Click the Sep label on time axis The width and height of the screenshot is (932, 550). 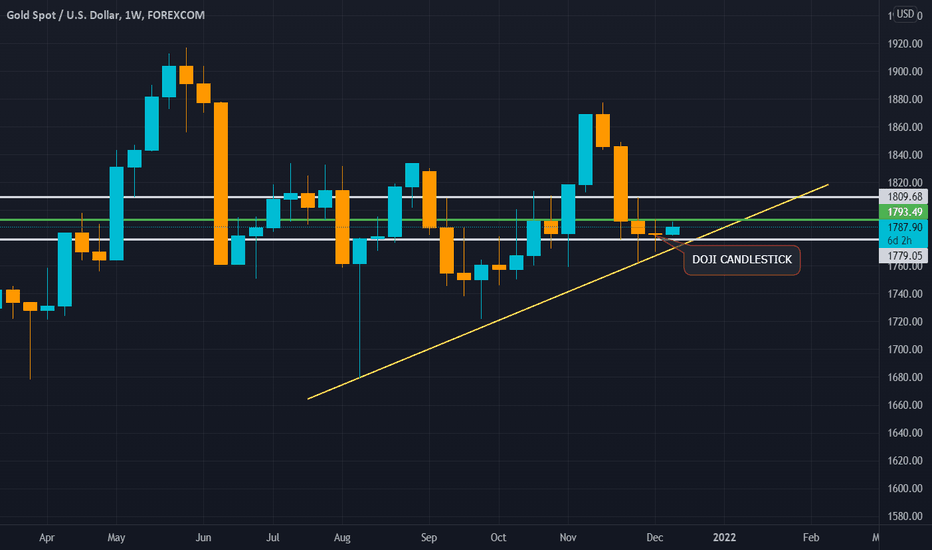point(429,538)
